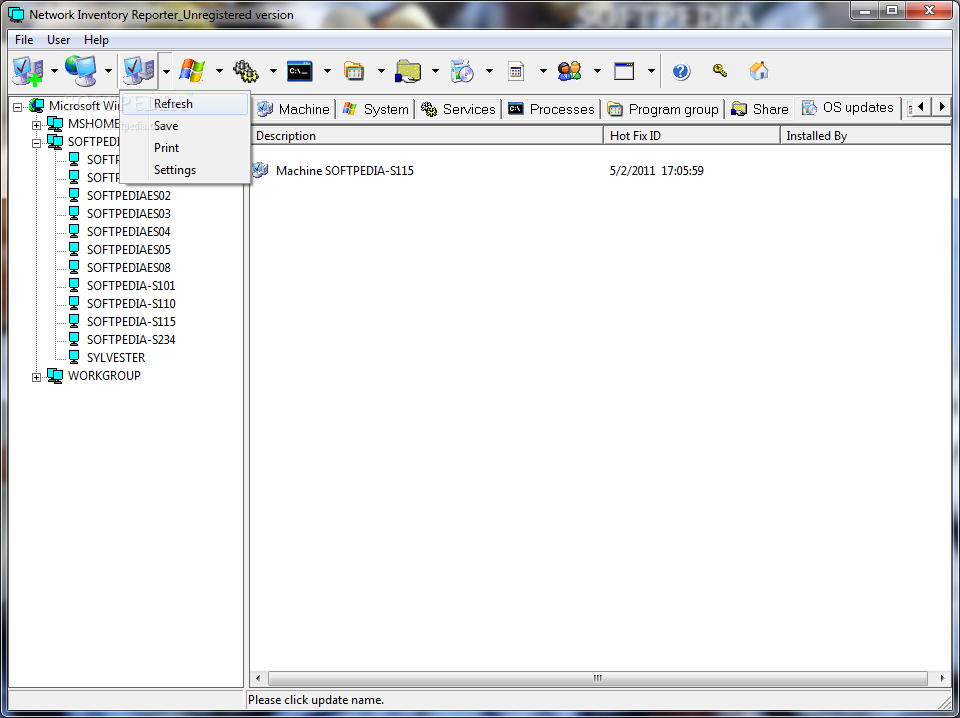This screenshot has width=960, height=718.
Task: Expand the MSHOME tree node
Action: [37, 125]
